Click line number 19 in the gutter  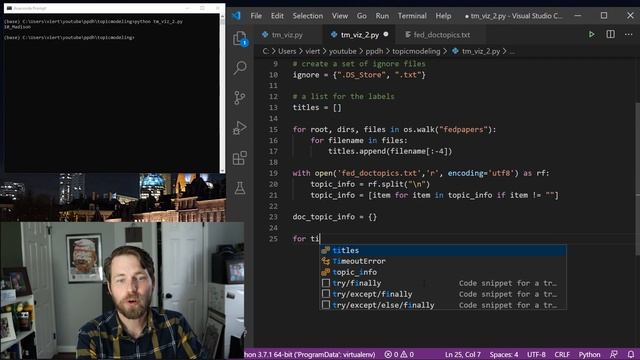point(273,173)
